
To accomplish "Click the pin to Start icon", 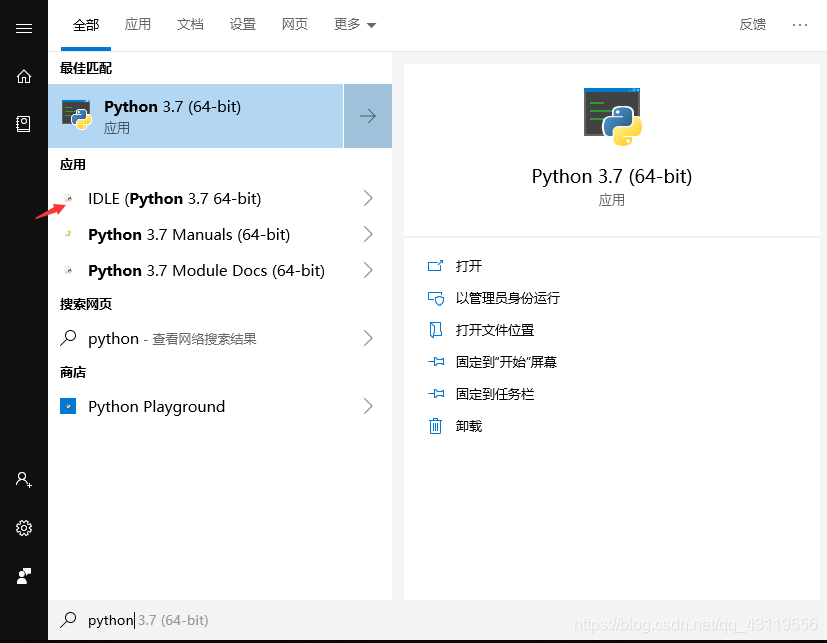I will click(436, 362).
